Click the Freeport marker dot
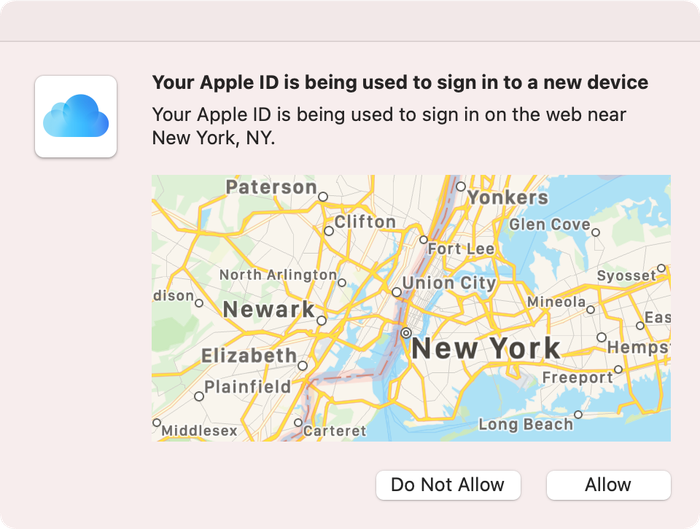 tap(618, 369)
